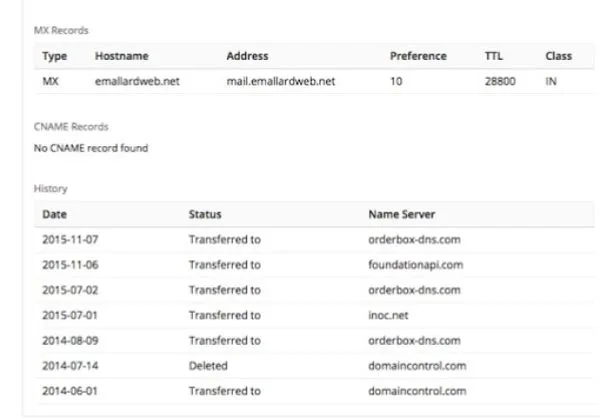Viewport: 600px width, 419px height.
Task: Select the 2015-11-07 history row
Action: [314, 240]
